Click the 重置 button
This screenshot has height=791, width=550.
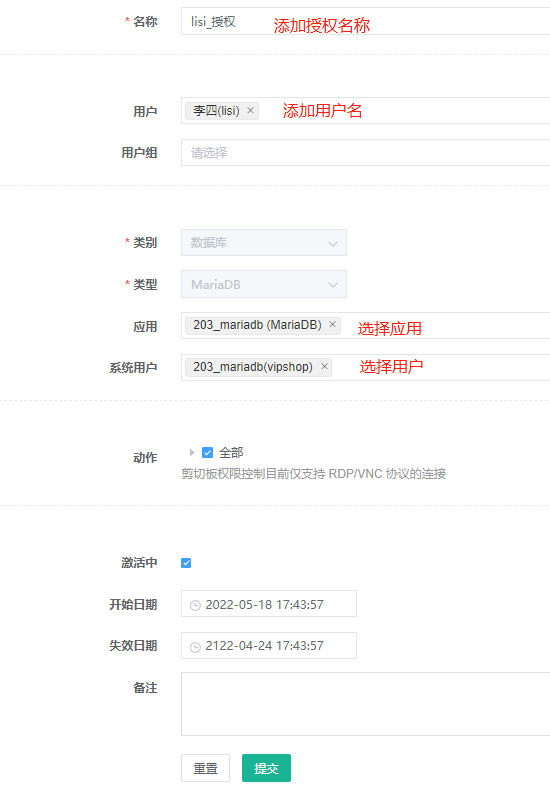pos(205,768)
